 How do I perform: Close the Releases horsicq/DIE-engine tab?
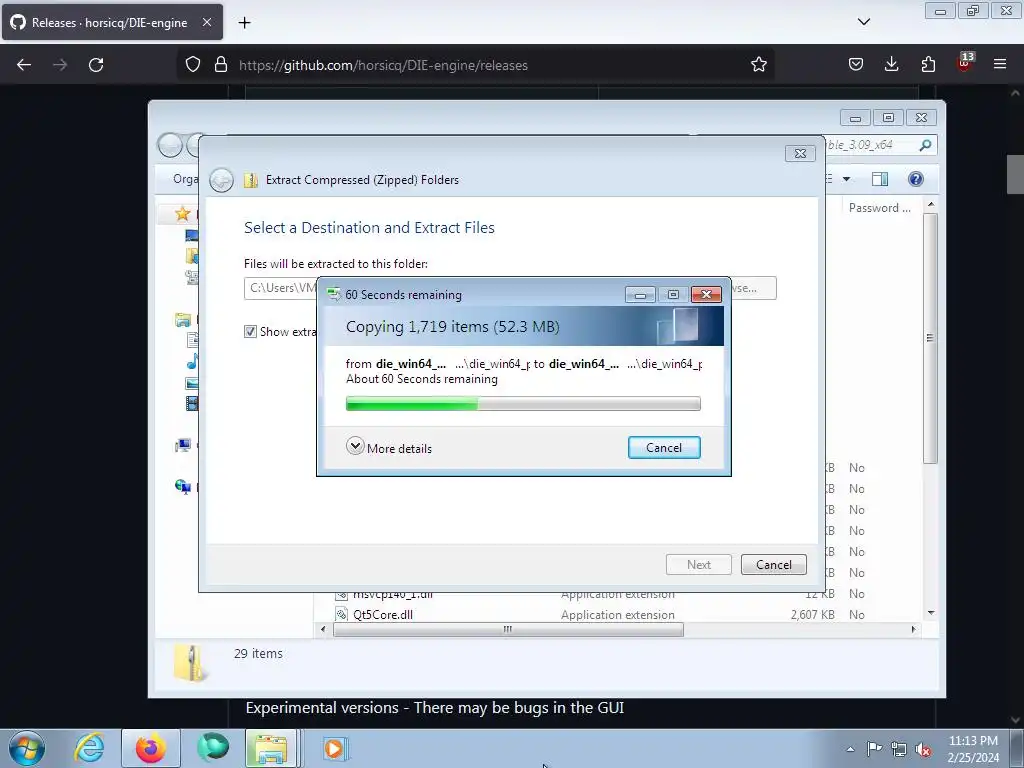(206, 22)
